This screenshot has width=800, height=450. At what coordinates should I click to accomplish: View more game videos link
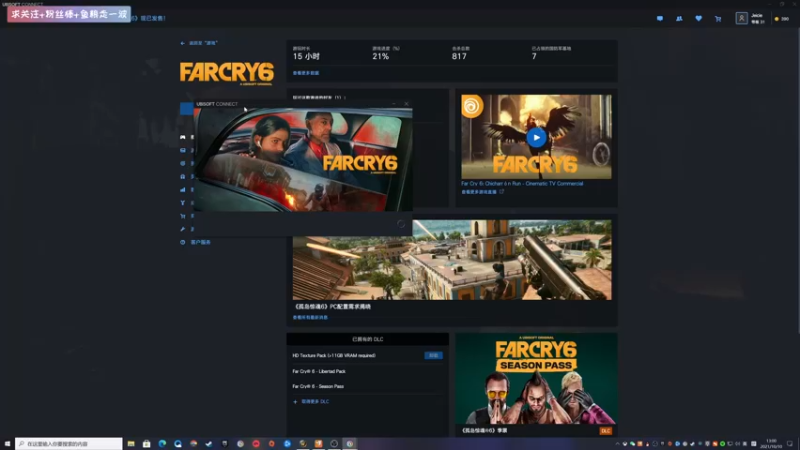(482, 192)
